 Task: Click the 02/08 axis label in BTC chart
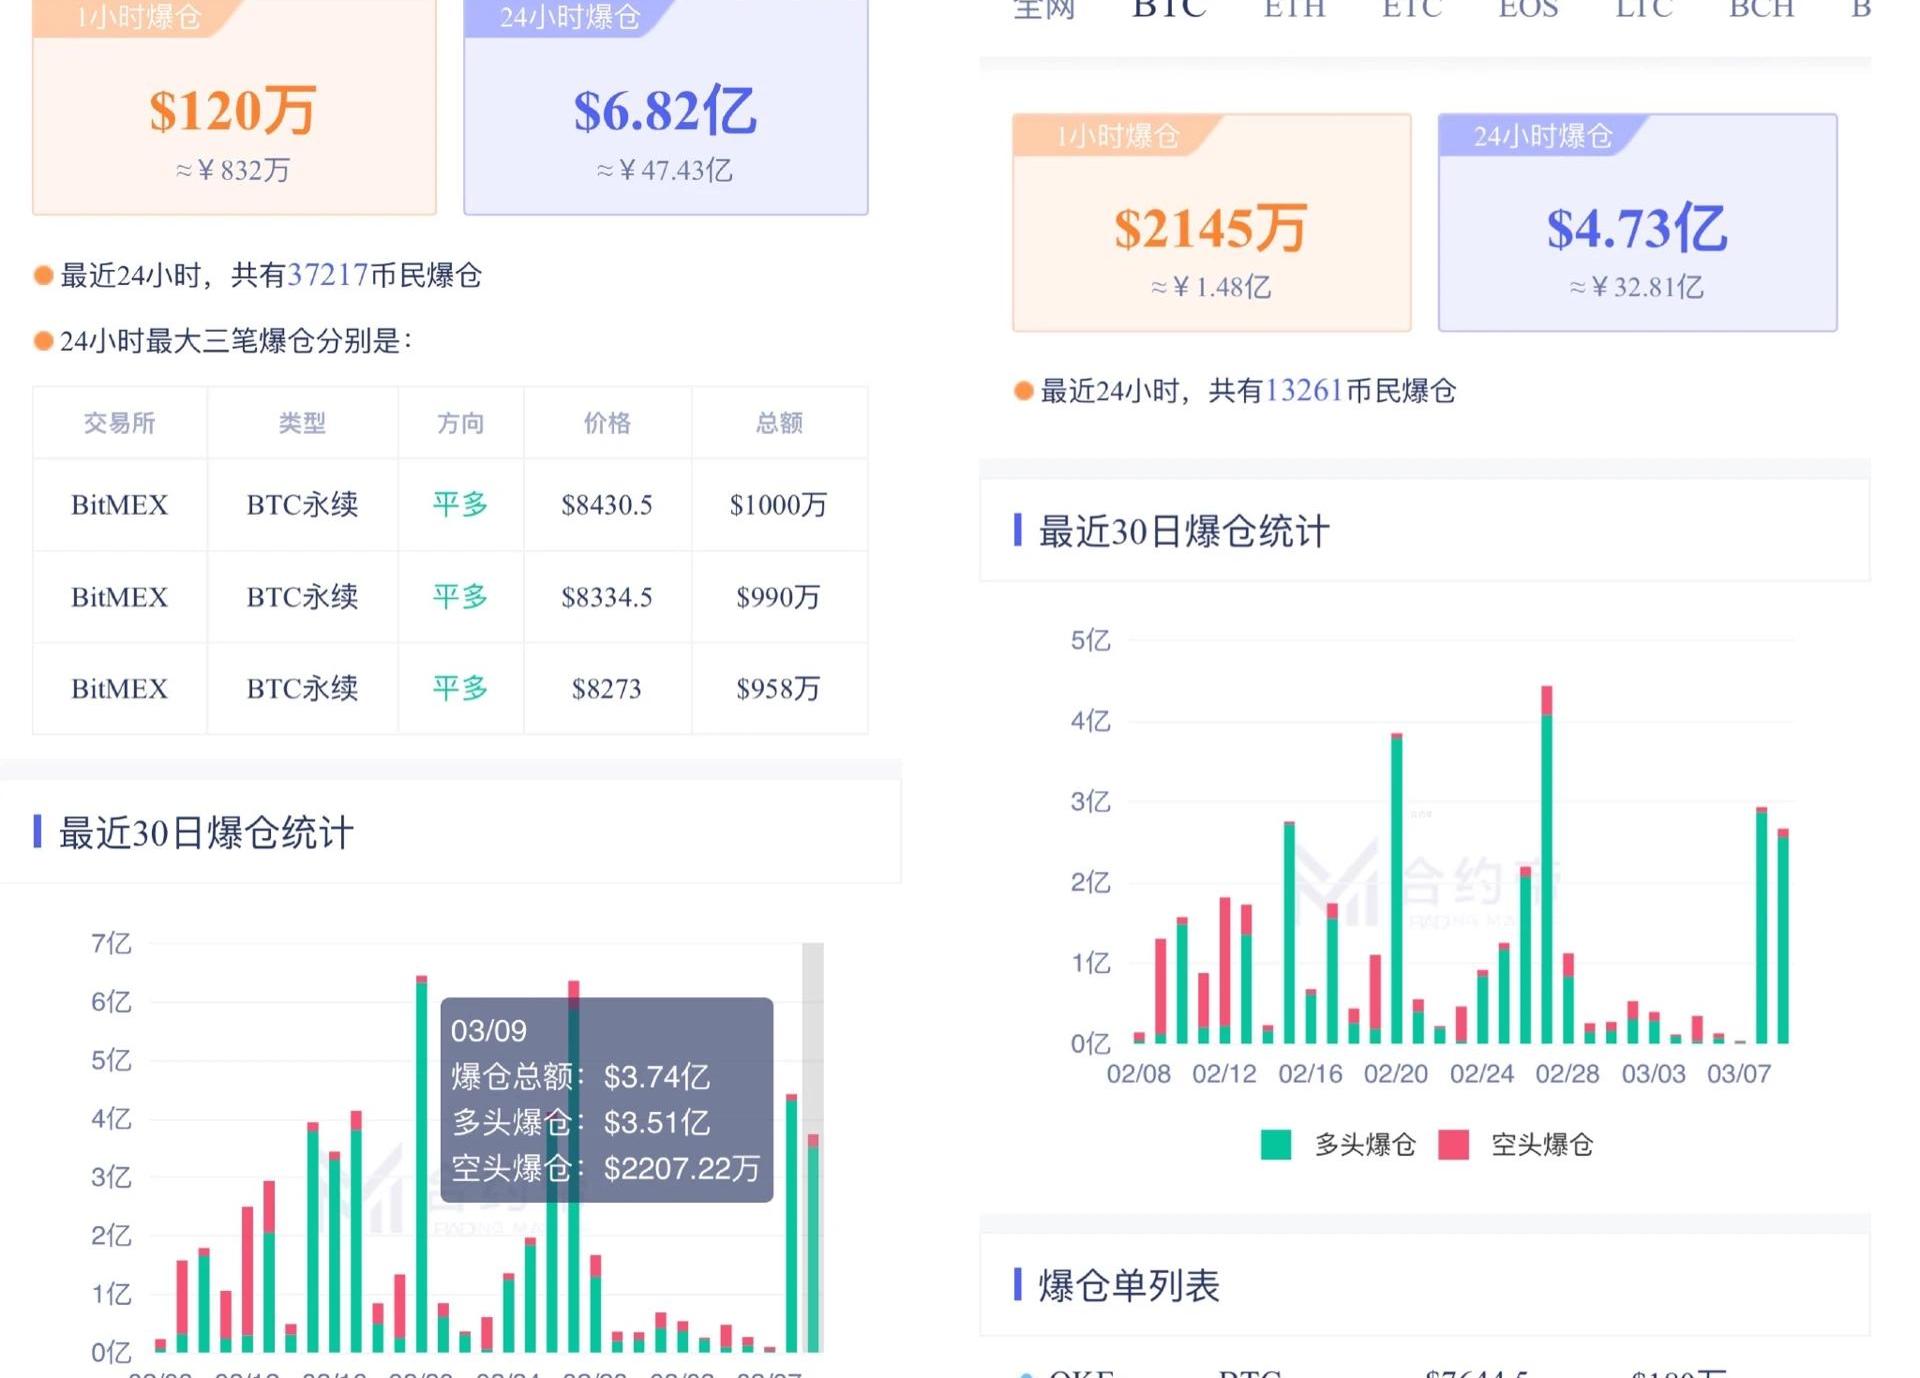[x=1138, y=1074]
